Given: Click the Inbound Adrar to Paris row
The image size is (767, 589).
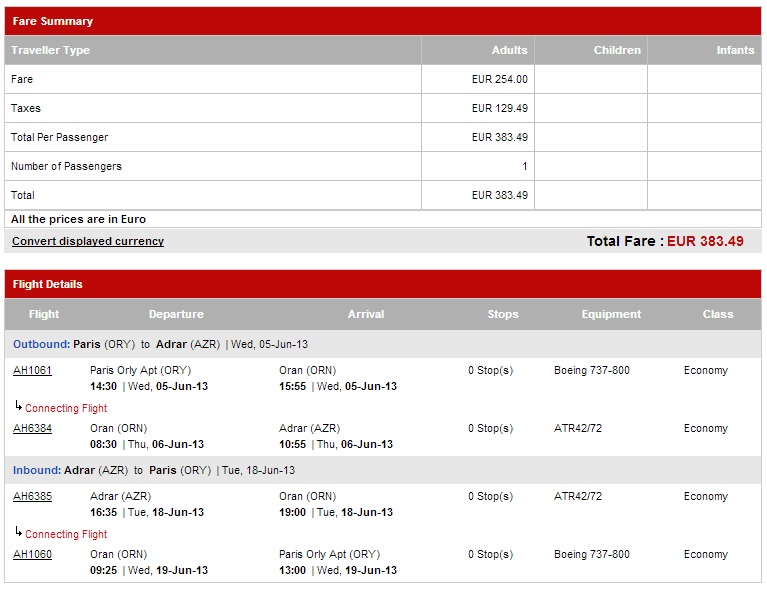Looking at the screenshot, I should click(383, 470).
